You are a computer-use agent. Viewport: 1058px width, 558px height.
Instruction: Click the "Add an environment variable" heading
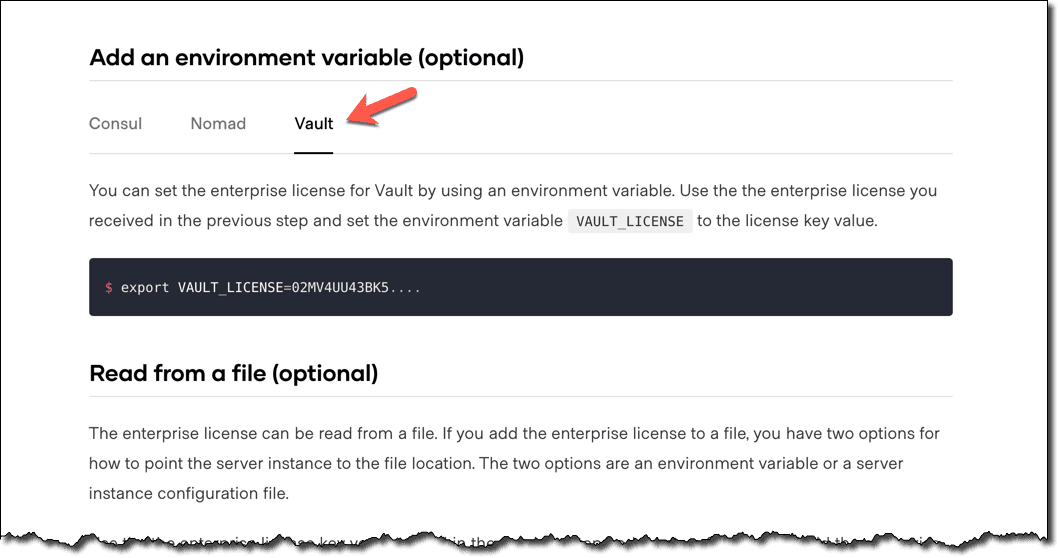click(x=306, y=57)
